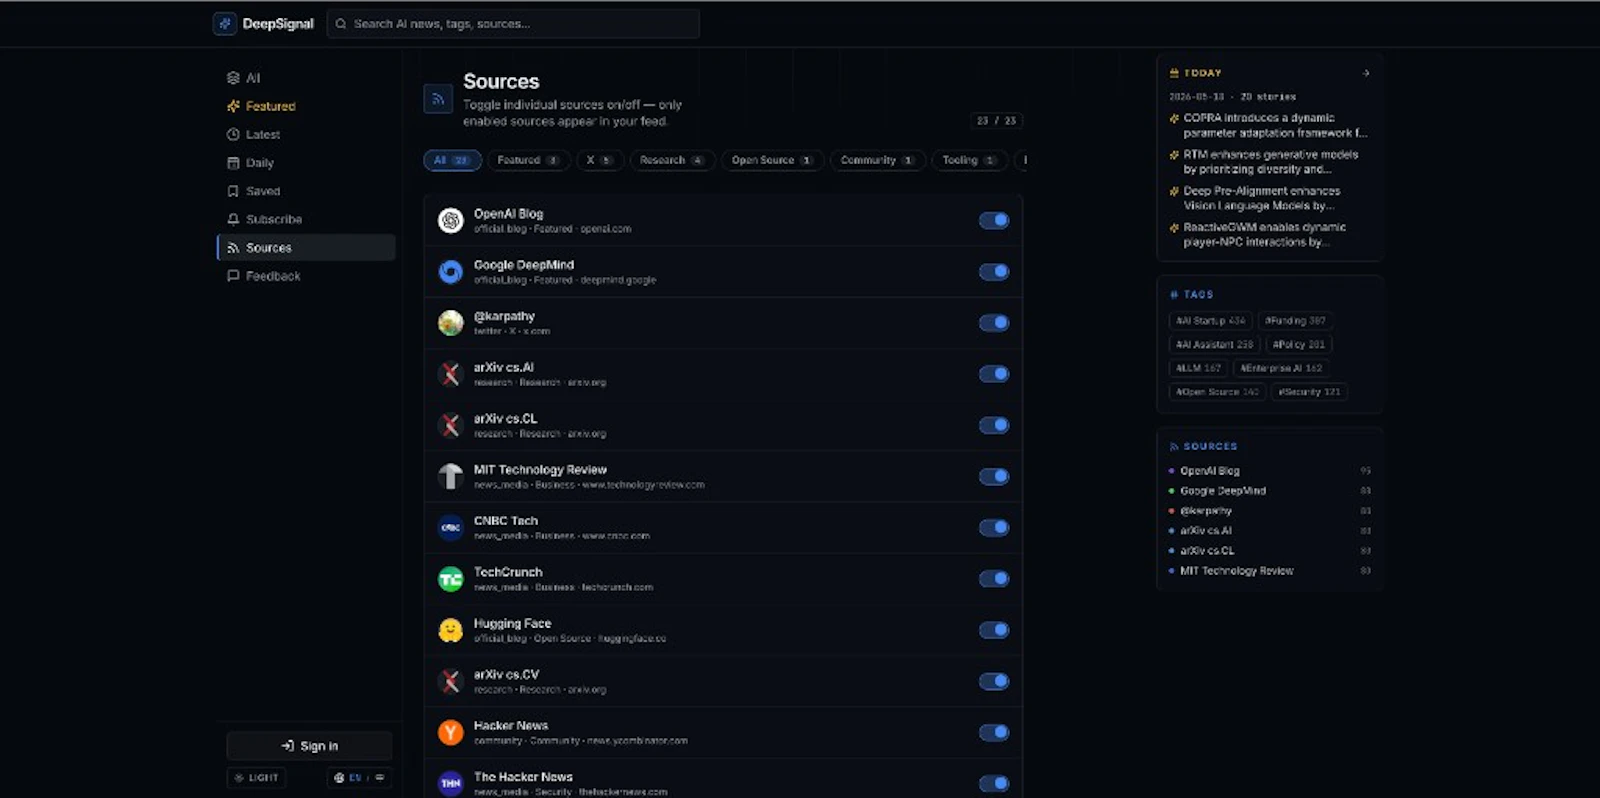The image size is (1600, 798).
Task: Click The Hacker News THN logo
Action: [x=451, y=784]
